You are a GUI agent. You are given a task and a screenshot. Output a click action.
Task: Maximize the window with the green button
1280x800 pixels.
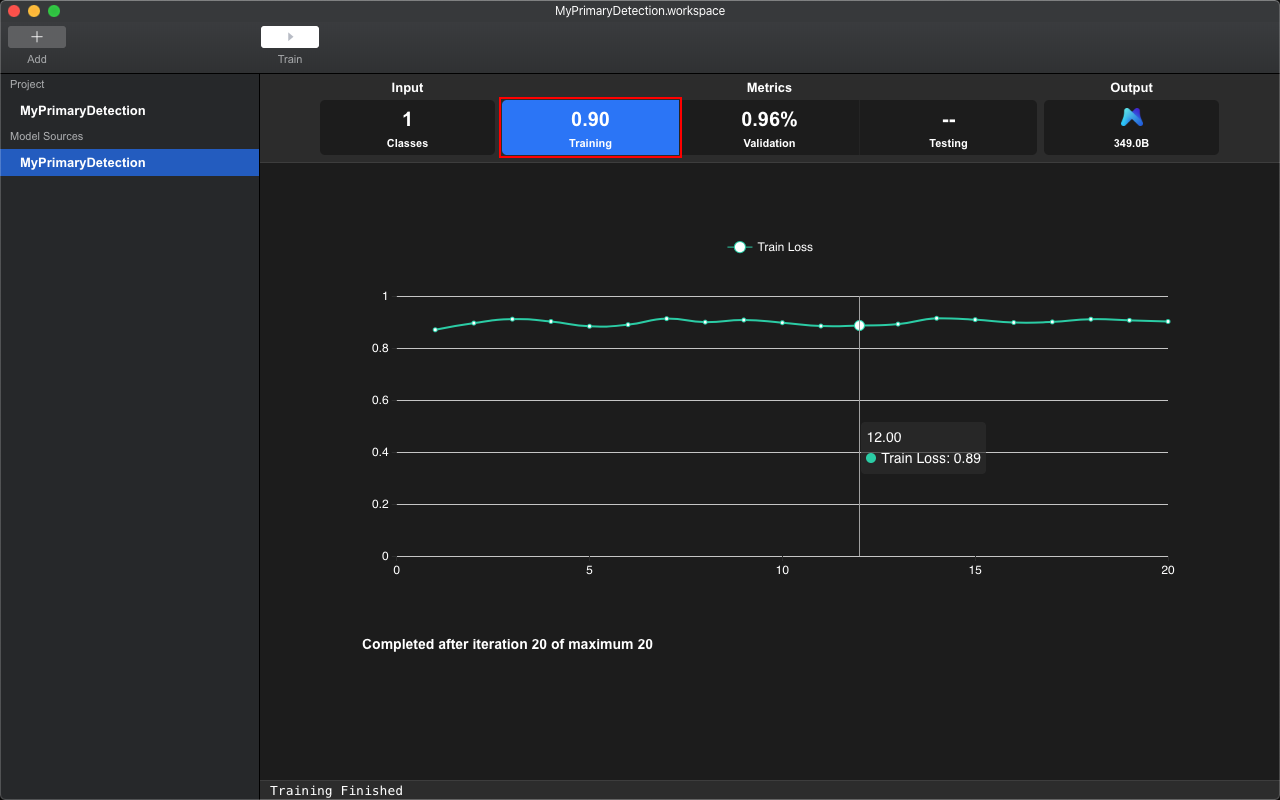54,11
